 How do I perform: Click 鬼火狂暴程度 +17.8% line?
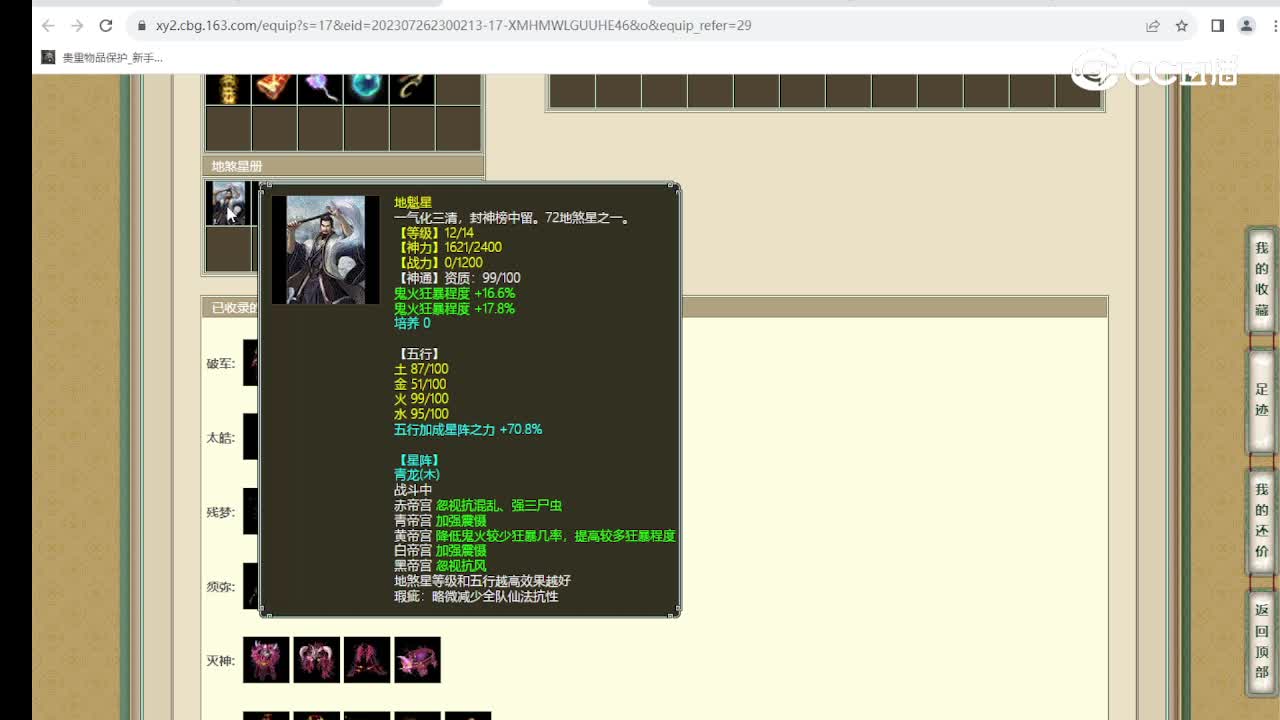tap(454, 308)
